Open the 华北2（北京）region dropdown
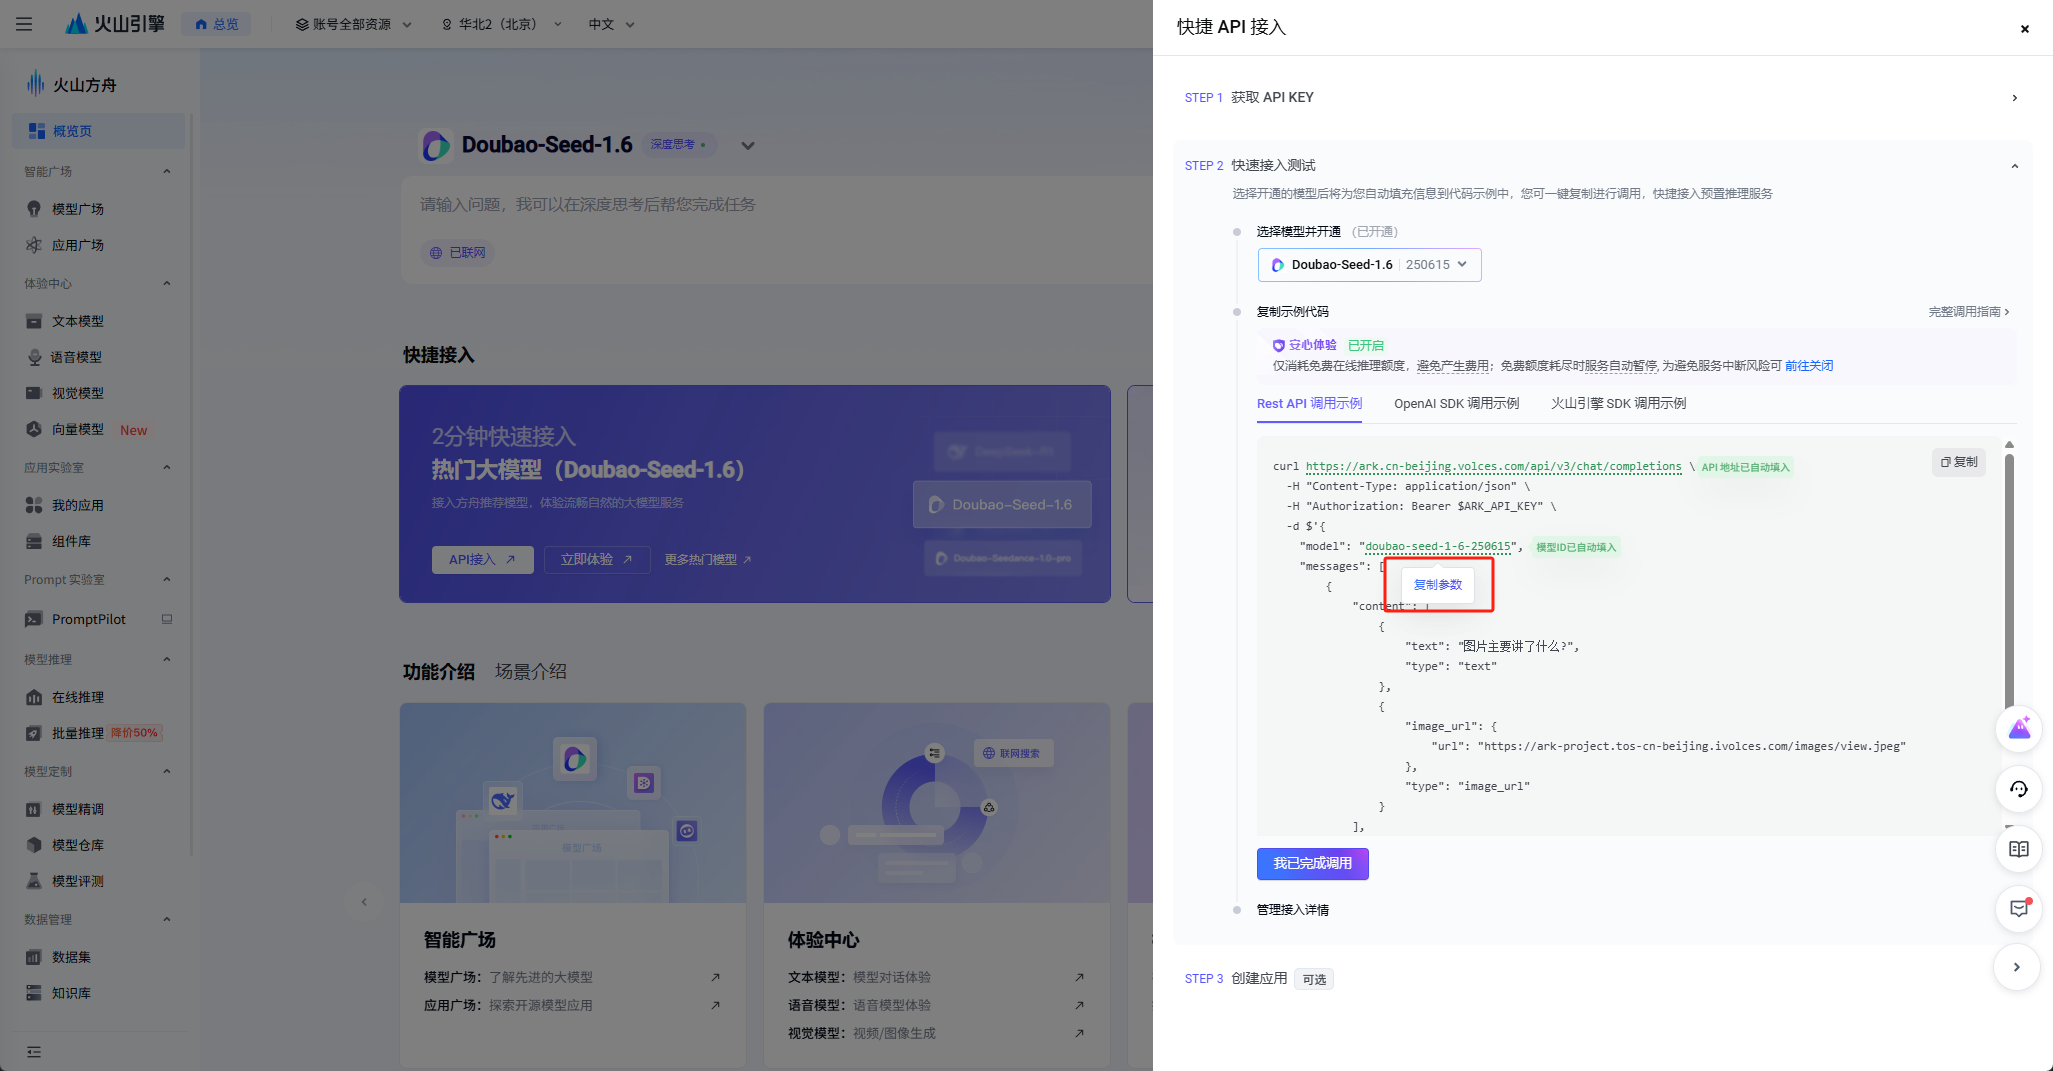2053x1071 pixels. point(501,24)
